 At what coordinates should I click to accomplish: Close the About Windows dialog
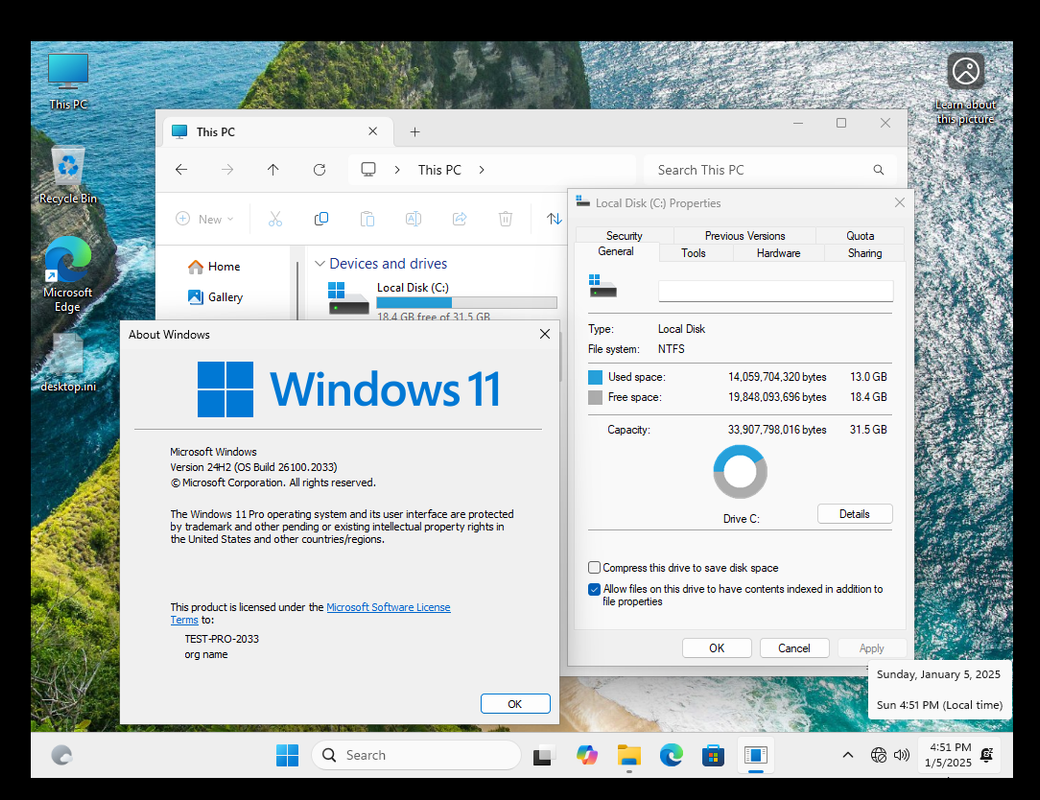[545, 334]
